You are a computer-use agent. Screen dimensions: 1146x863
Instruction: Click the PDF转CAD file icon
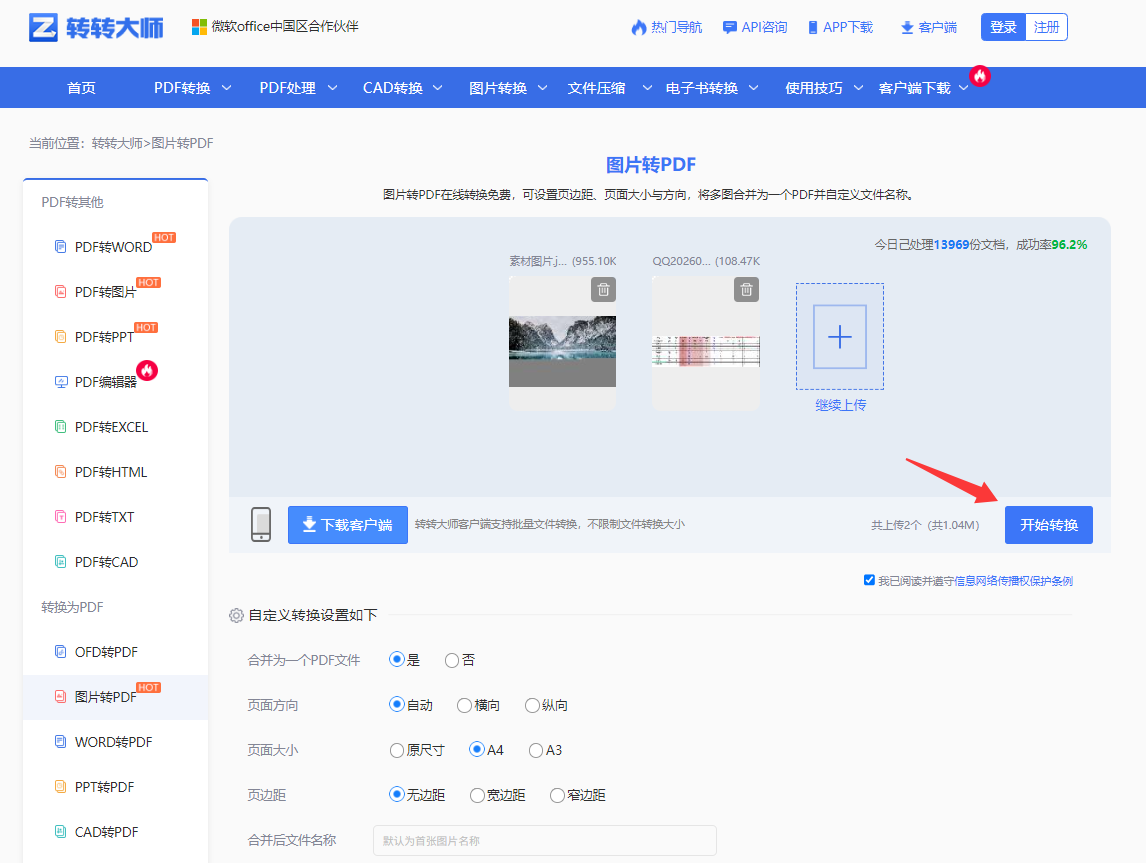click(x=61, y=561)
